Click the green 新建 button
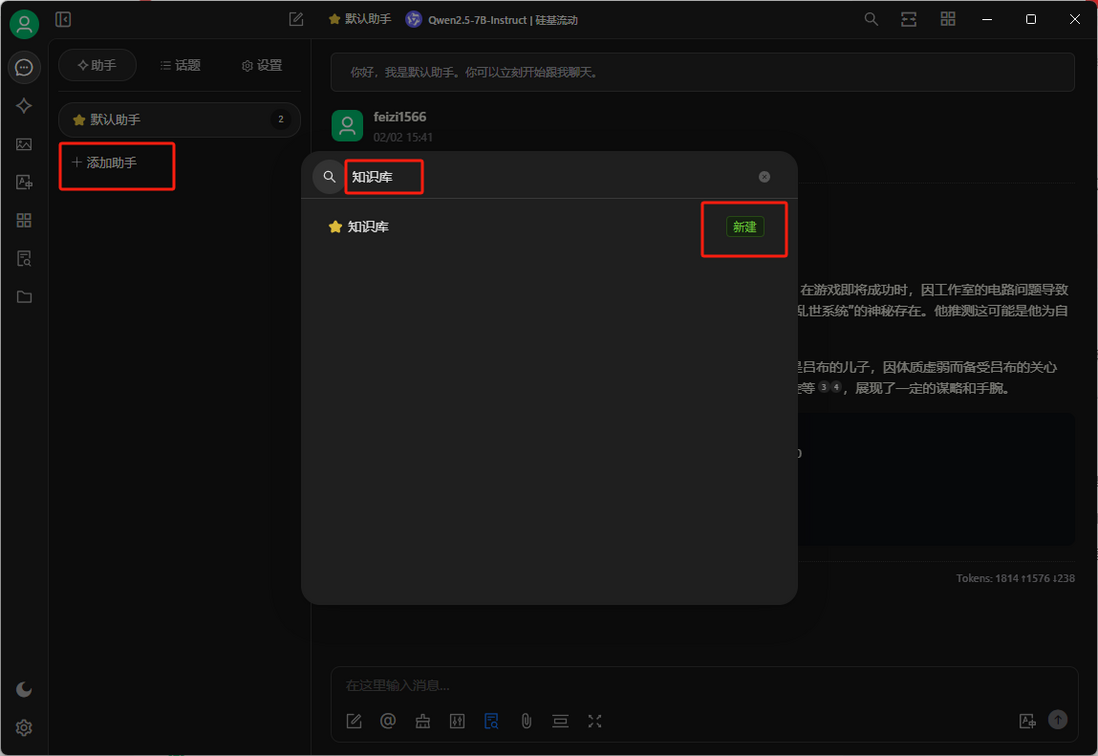1098x756 pixels. (x=744, y=227)
